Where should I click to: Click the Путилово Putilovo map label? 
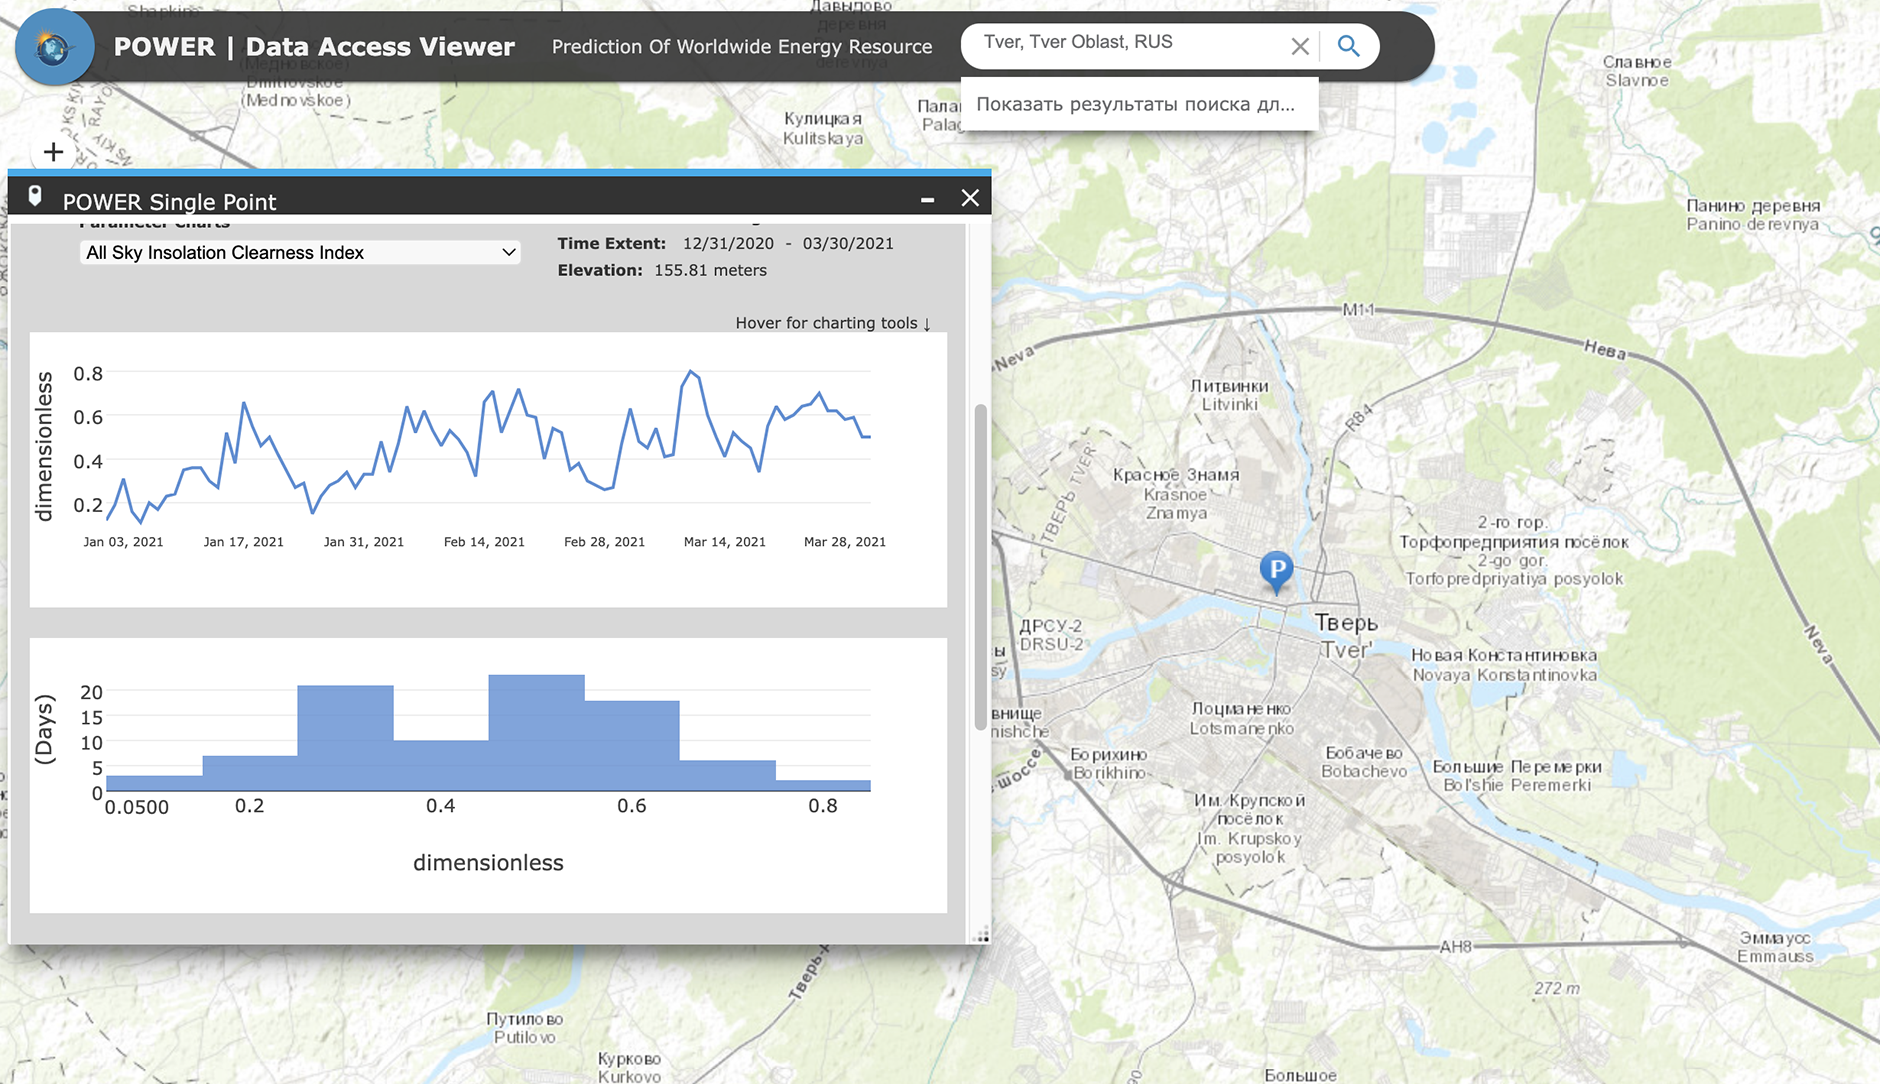(x=524, y=1028)
